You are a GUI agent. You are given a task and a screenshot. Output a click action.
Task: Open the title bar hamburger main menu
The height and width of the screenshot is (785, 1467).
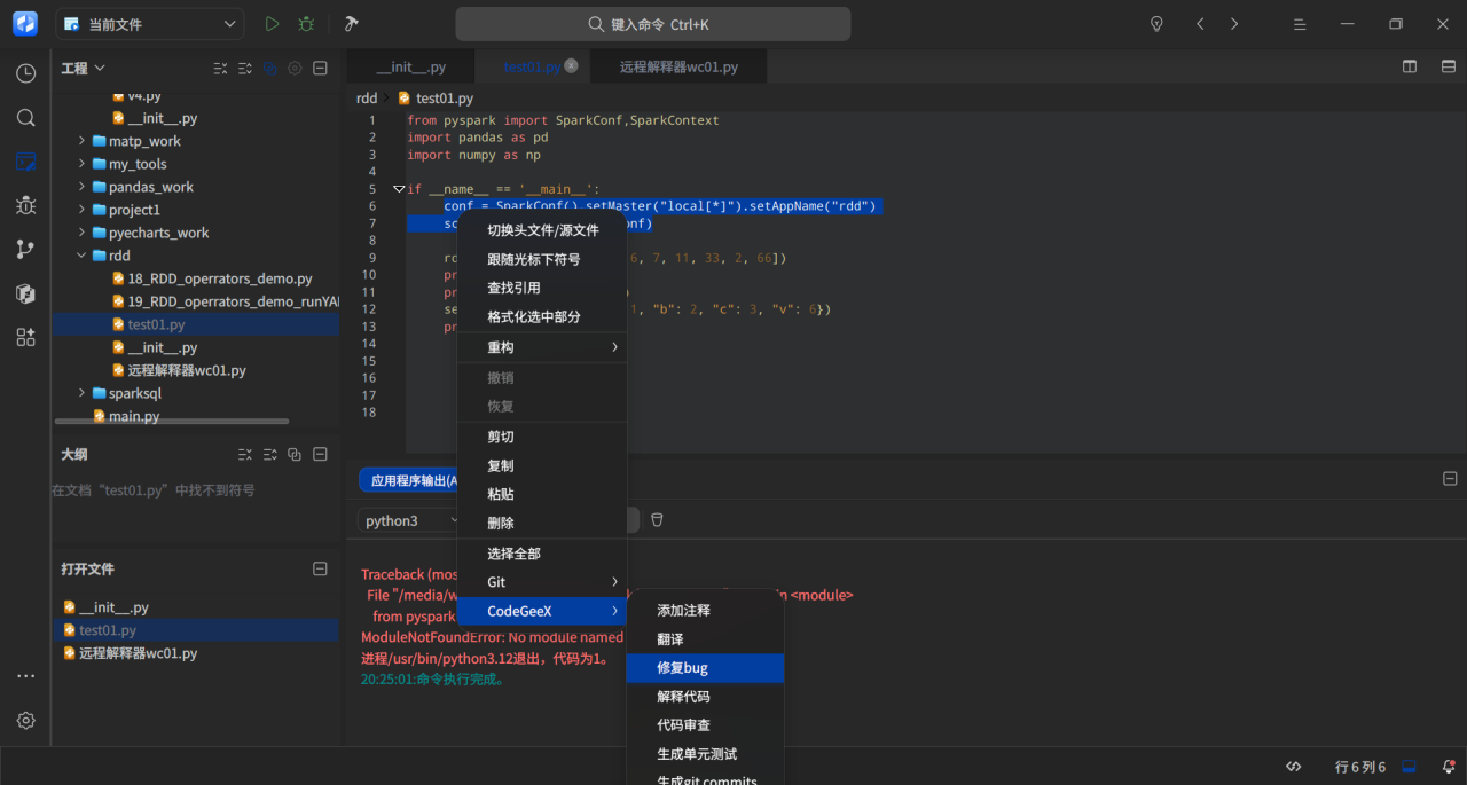1300,24
